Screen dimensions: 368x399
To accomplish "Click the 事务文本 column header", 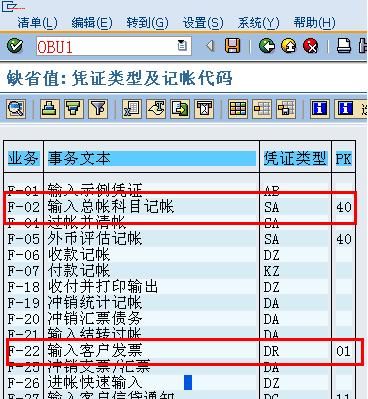I will tap(152, 158).
